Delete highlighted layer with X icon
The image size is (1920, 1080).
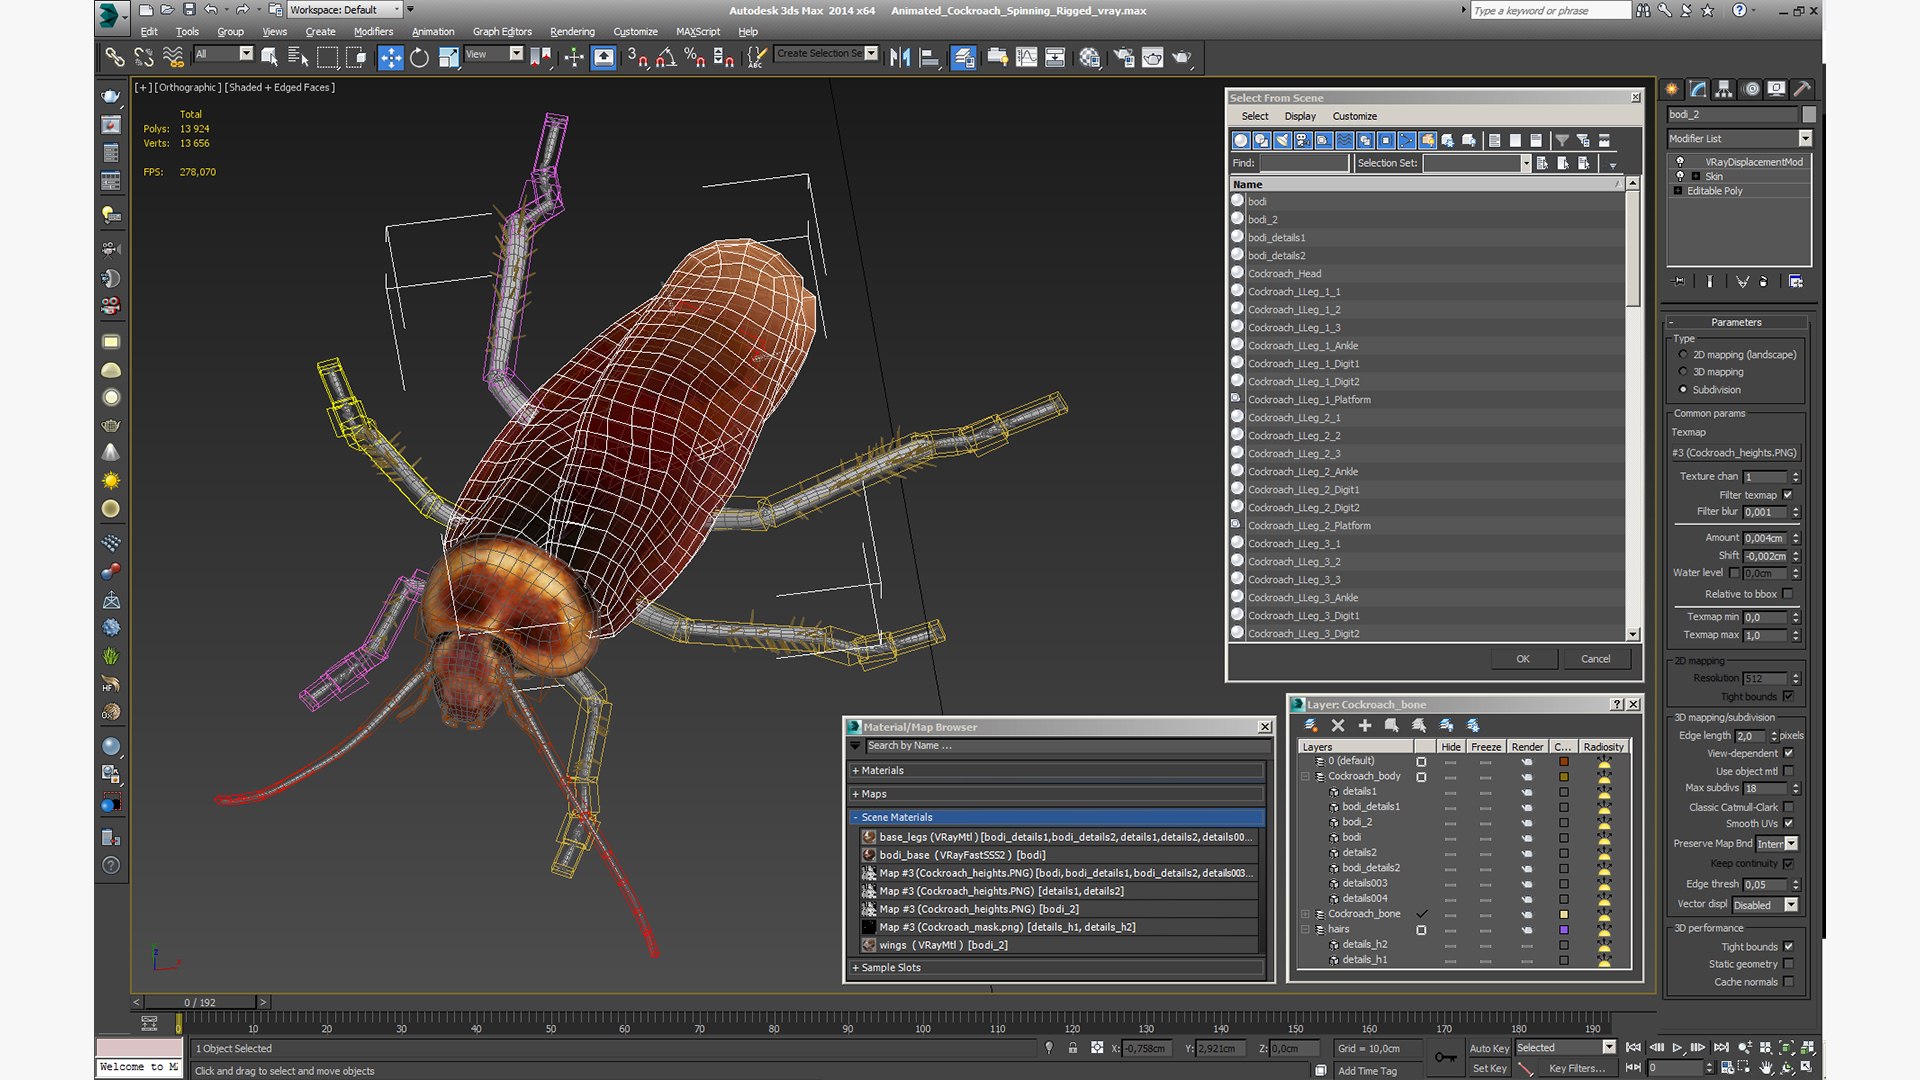click(x=1338, y=725)
